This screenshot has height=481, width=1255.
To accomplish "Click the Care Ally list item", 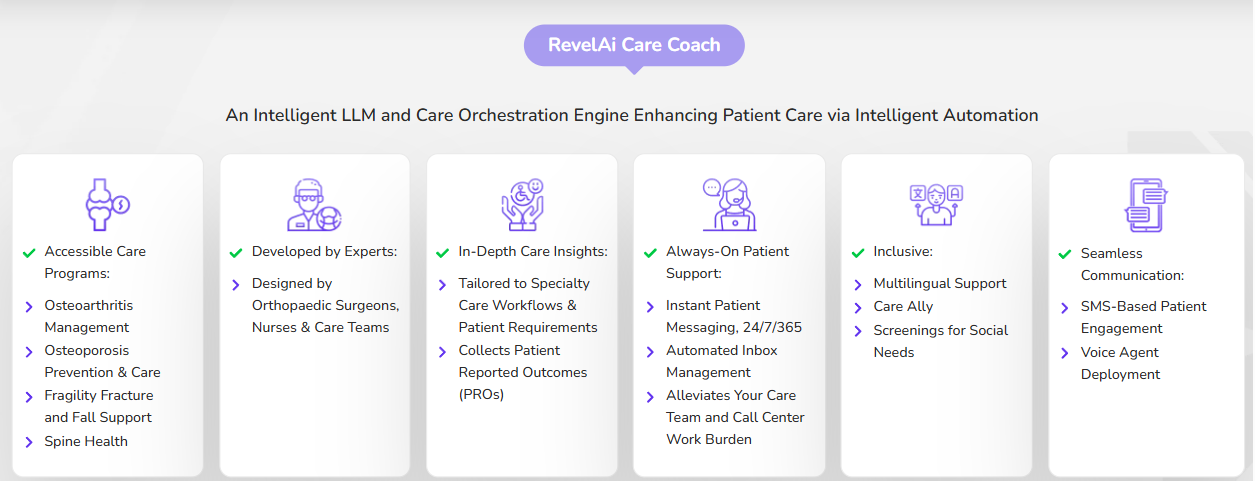I will point(903,307).
